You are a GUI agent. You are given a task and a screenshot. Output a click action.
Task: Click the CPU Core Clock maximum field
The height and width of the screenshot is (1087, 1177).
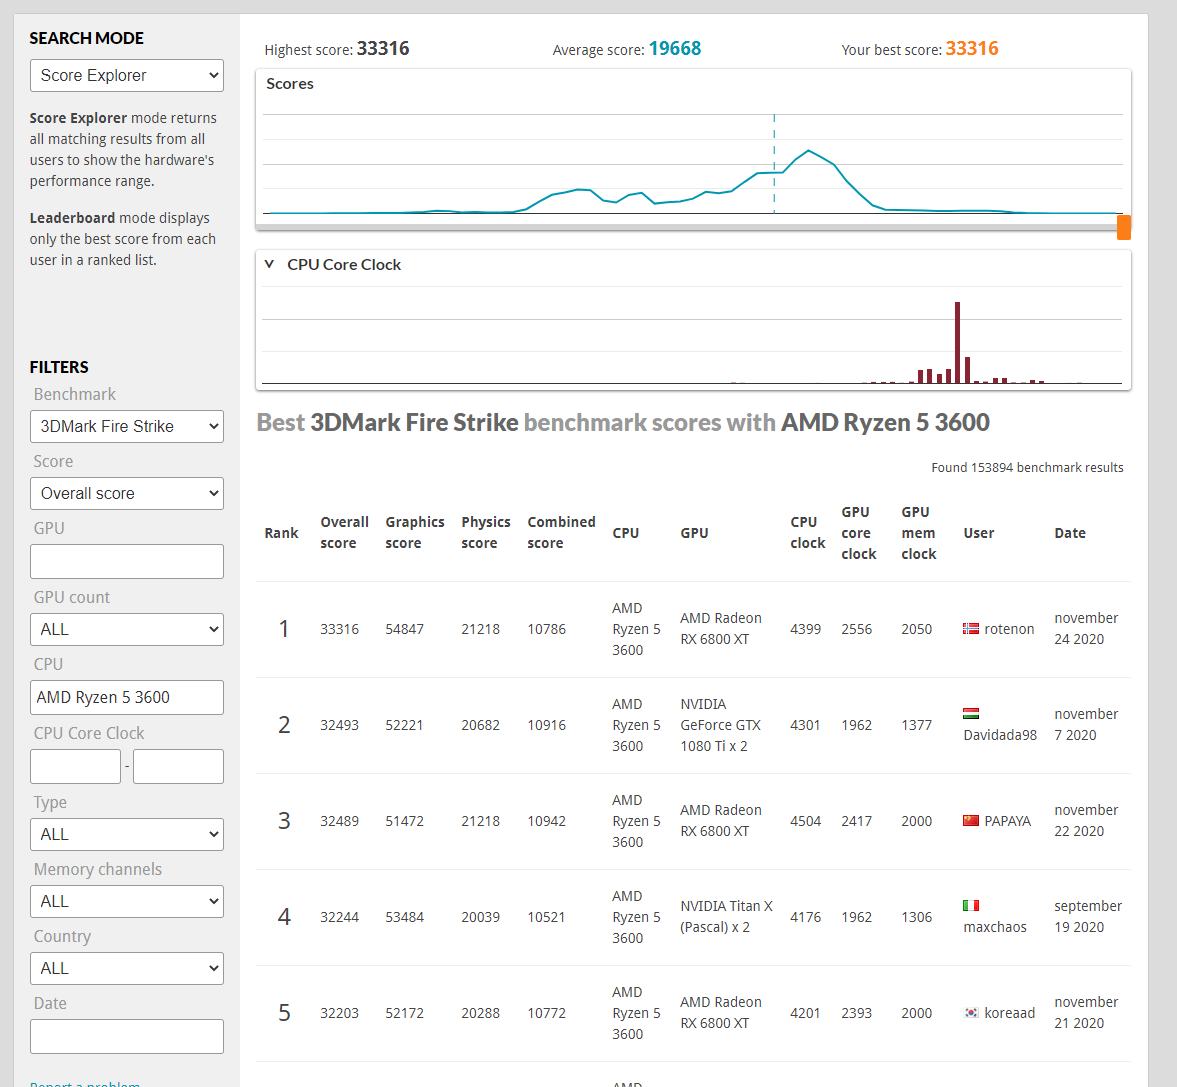[x=178, y=766]
